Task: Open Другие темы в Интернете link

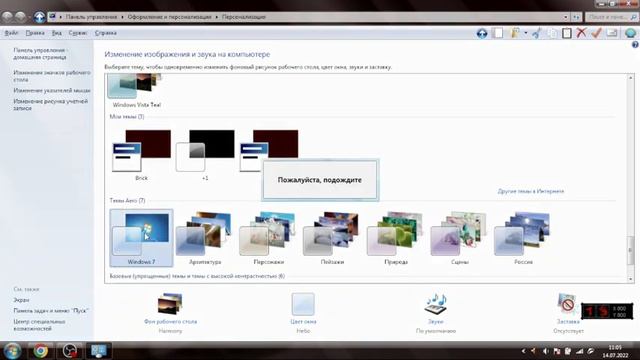Action: (x=531, y=191)
